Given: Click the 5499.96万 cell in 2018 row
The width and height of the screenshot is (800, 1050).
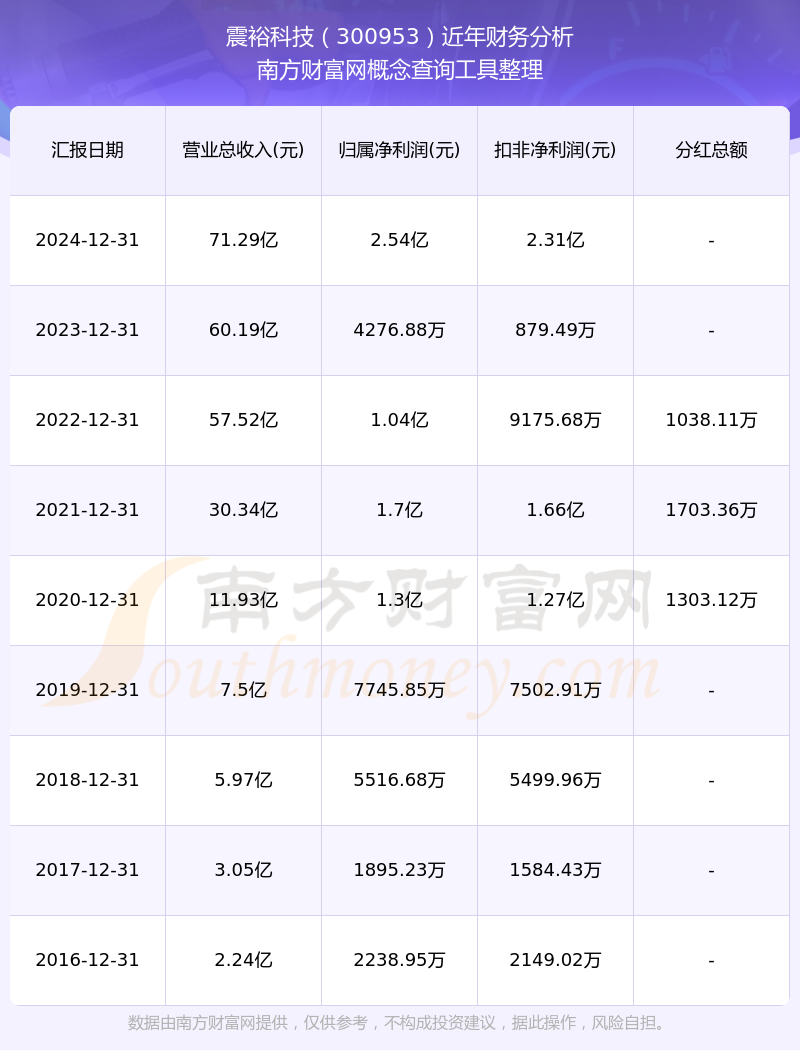Looking at the screenshot, I should click(556, 780).
